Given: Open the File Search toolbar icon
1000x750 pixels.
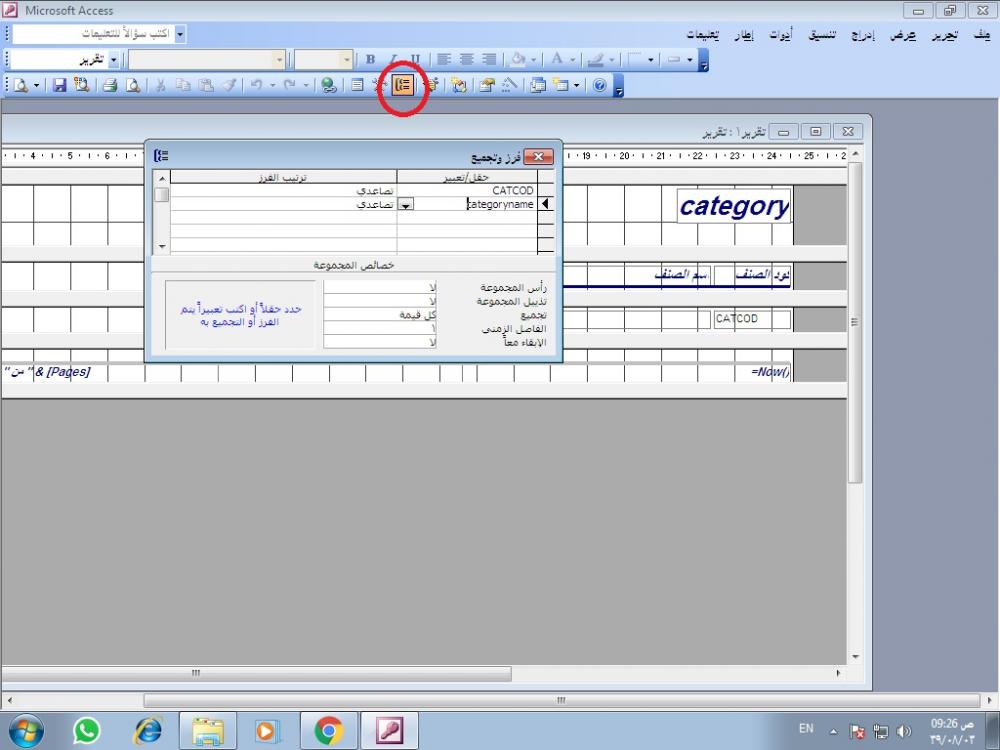Looking at the screenshot, I should click(82, 85).
